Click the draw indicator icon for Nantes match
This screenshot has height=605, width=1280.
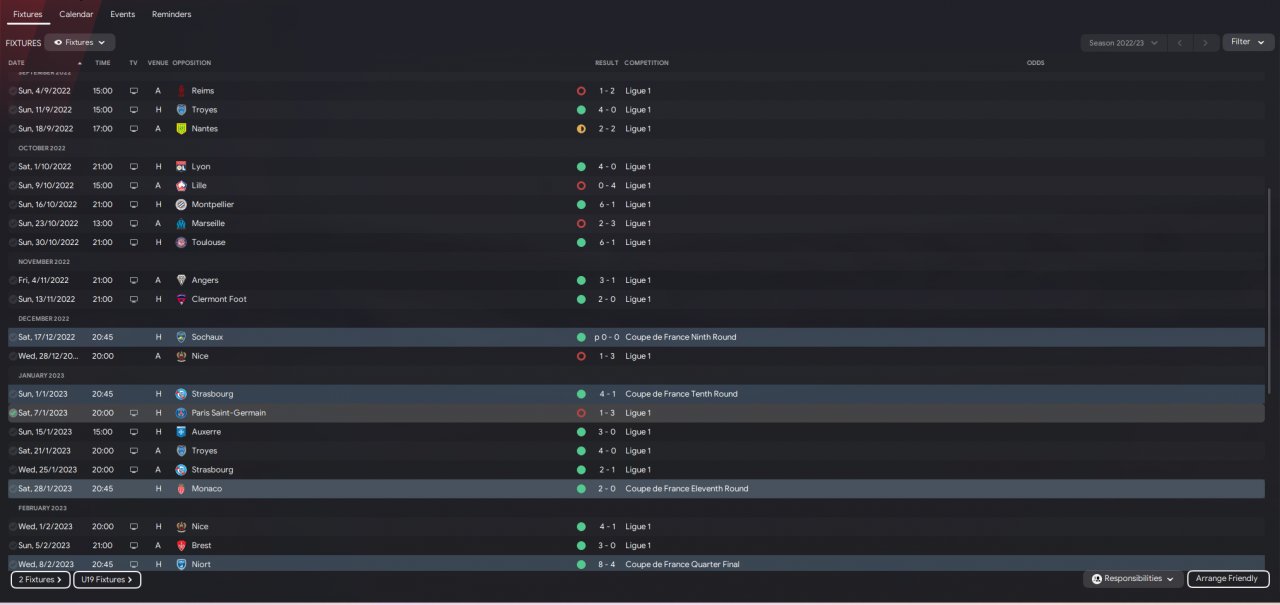[x=581, y=129]
